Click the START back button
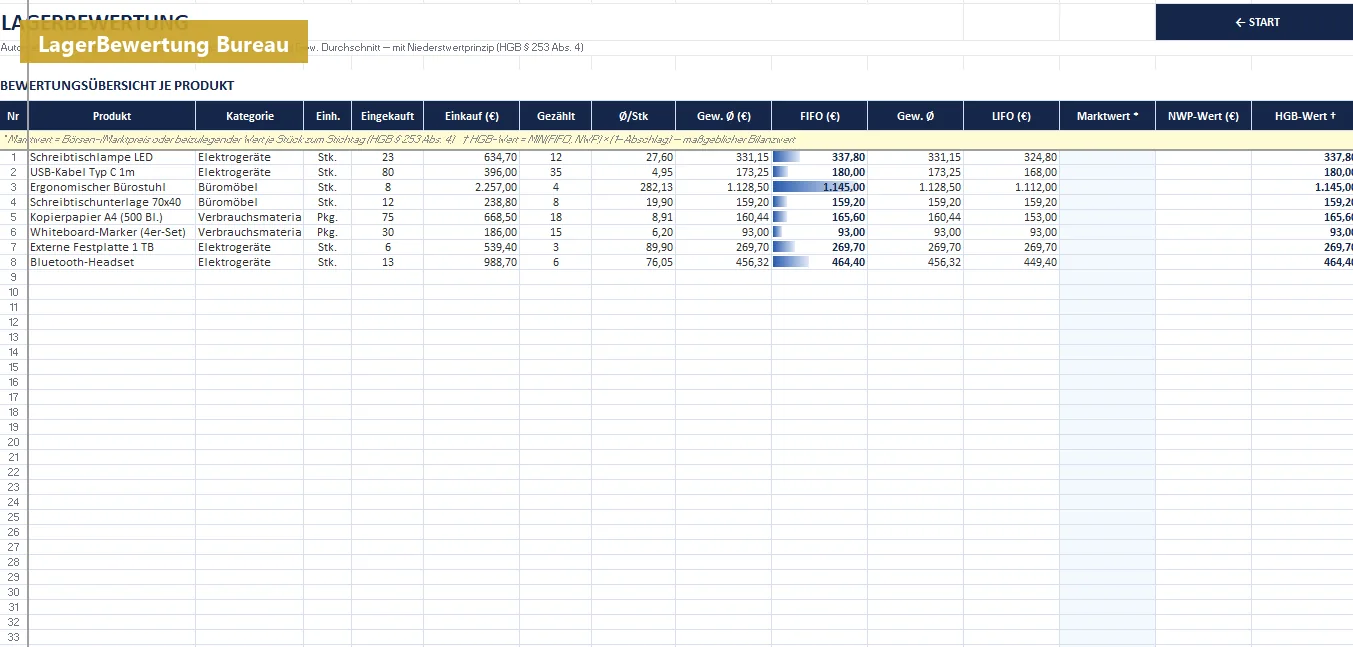The width and height of the screenshot is (1353, 647). click(1254, 22)
